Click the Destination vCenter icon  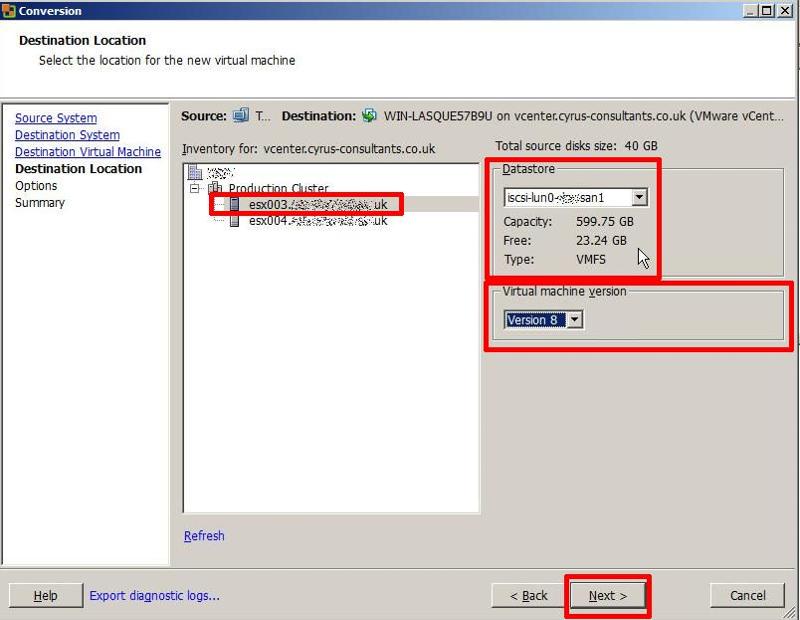click(369, 116)
